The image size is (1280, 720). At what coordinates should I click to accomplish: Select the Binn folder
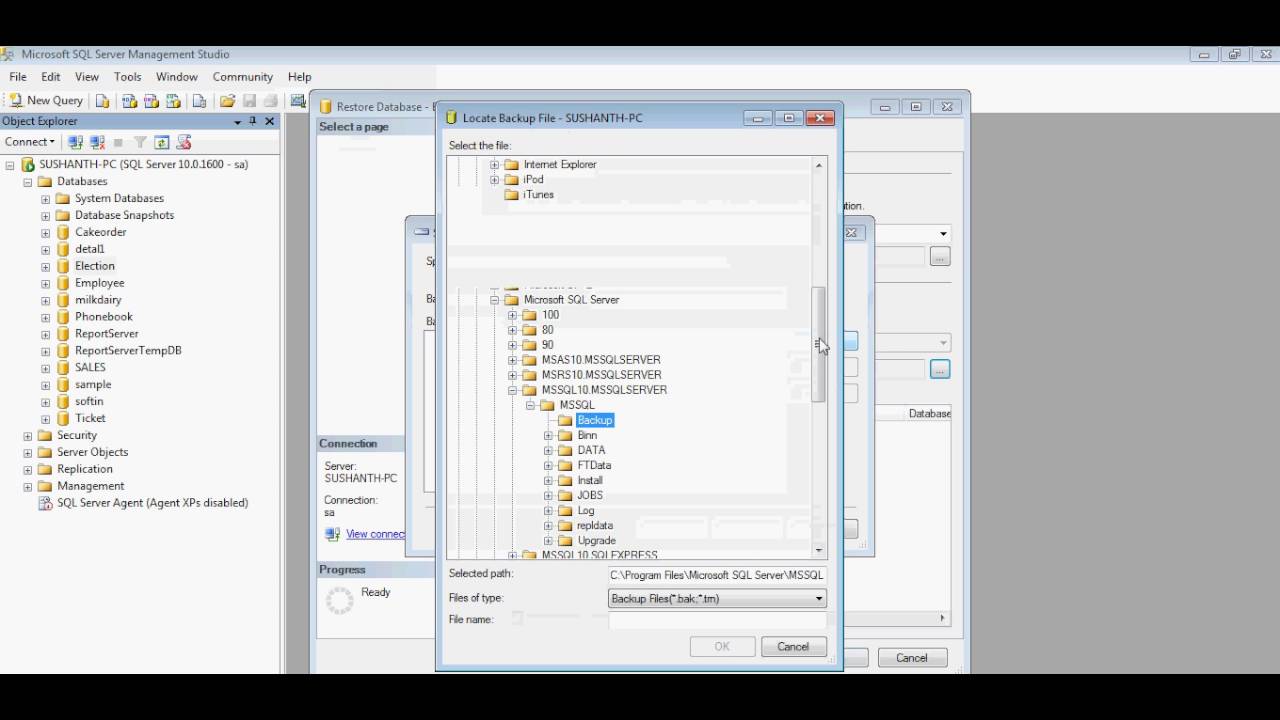click(587, 435)
